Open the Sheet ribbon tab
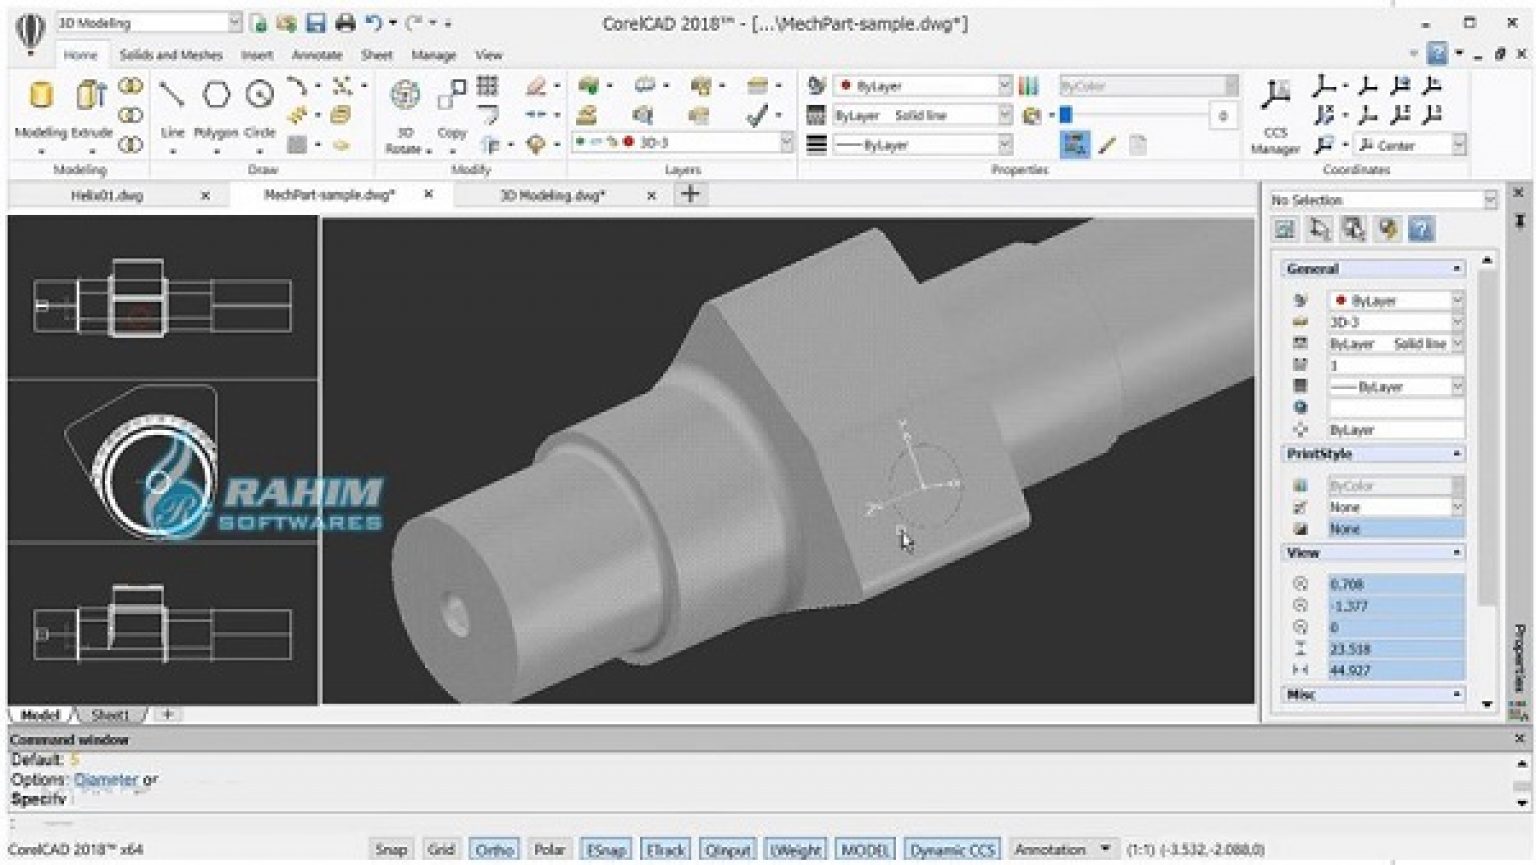The width and height of the screenshot is (1536, 865). click(377, 55)
